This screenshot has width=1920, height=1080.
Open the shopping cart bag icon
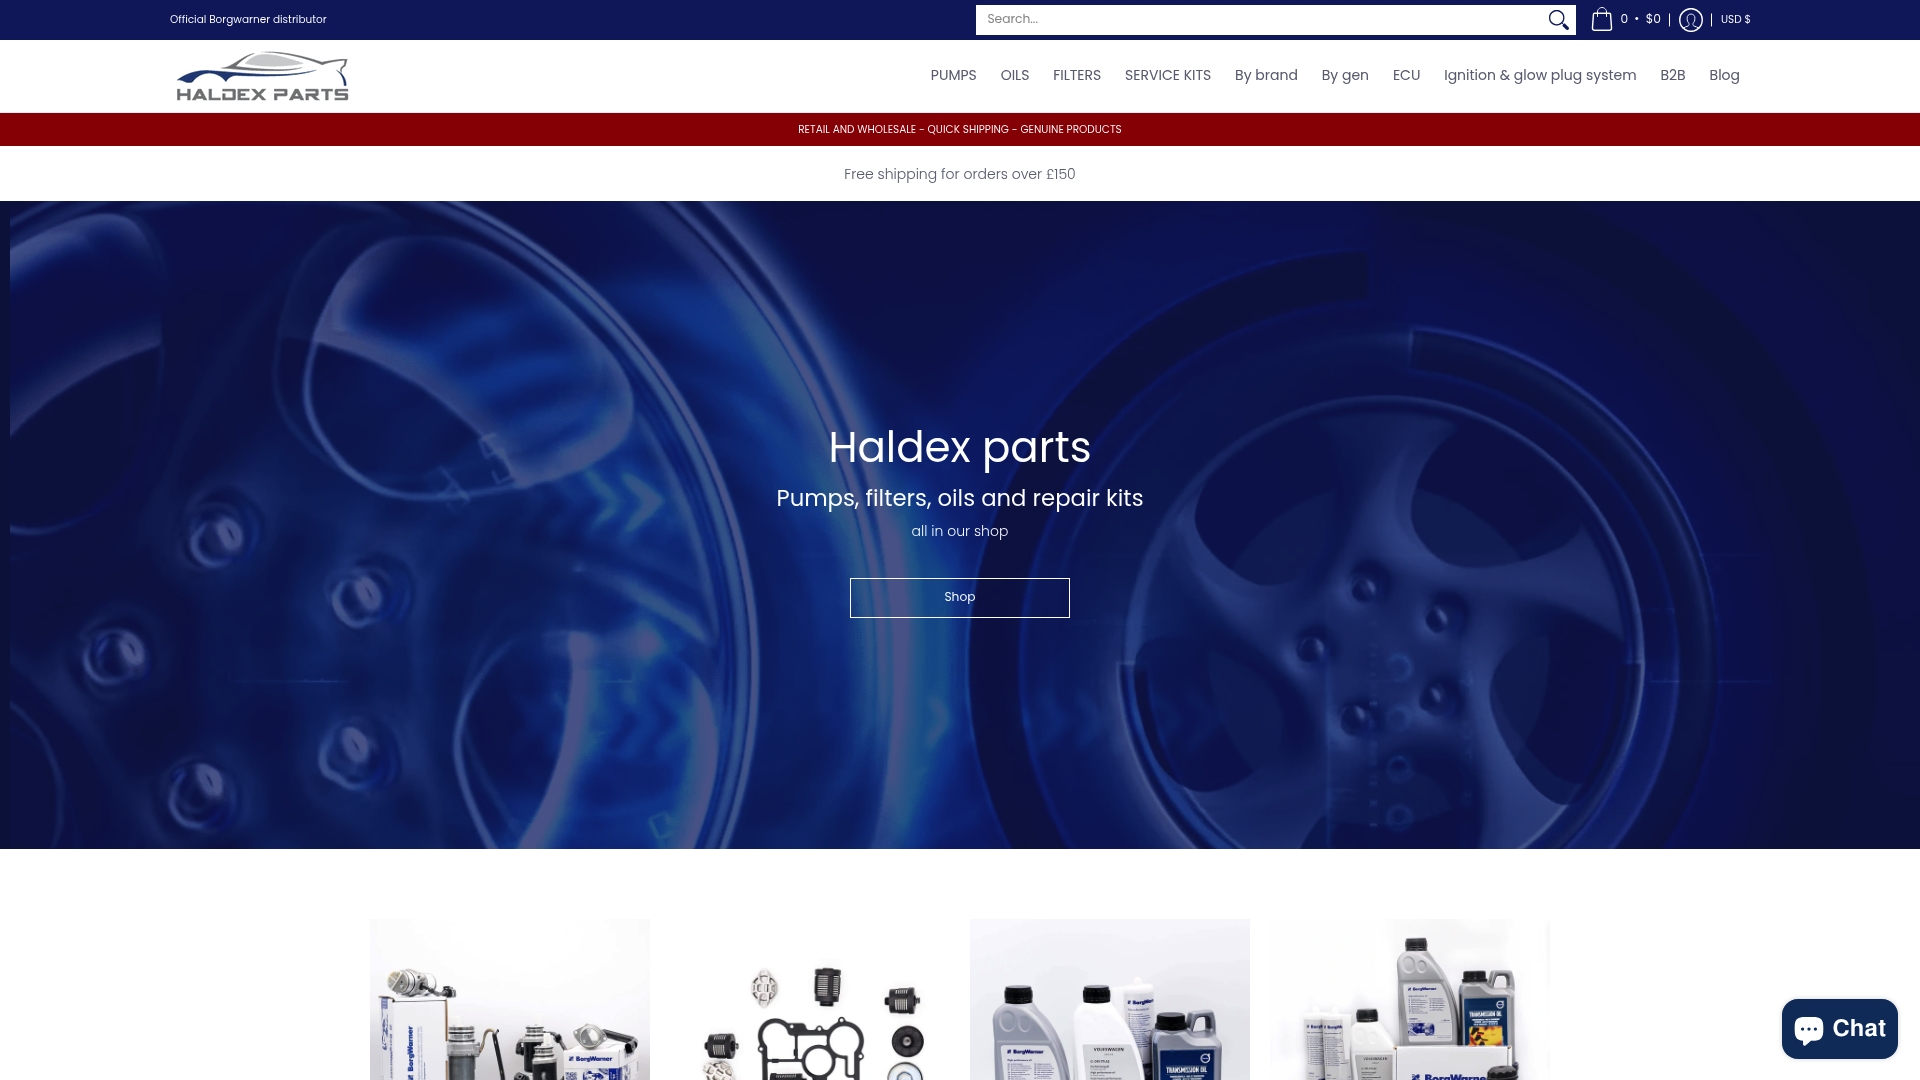coord(1602,20)
